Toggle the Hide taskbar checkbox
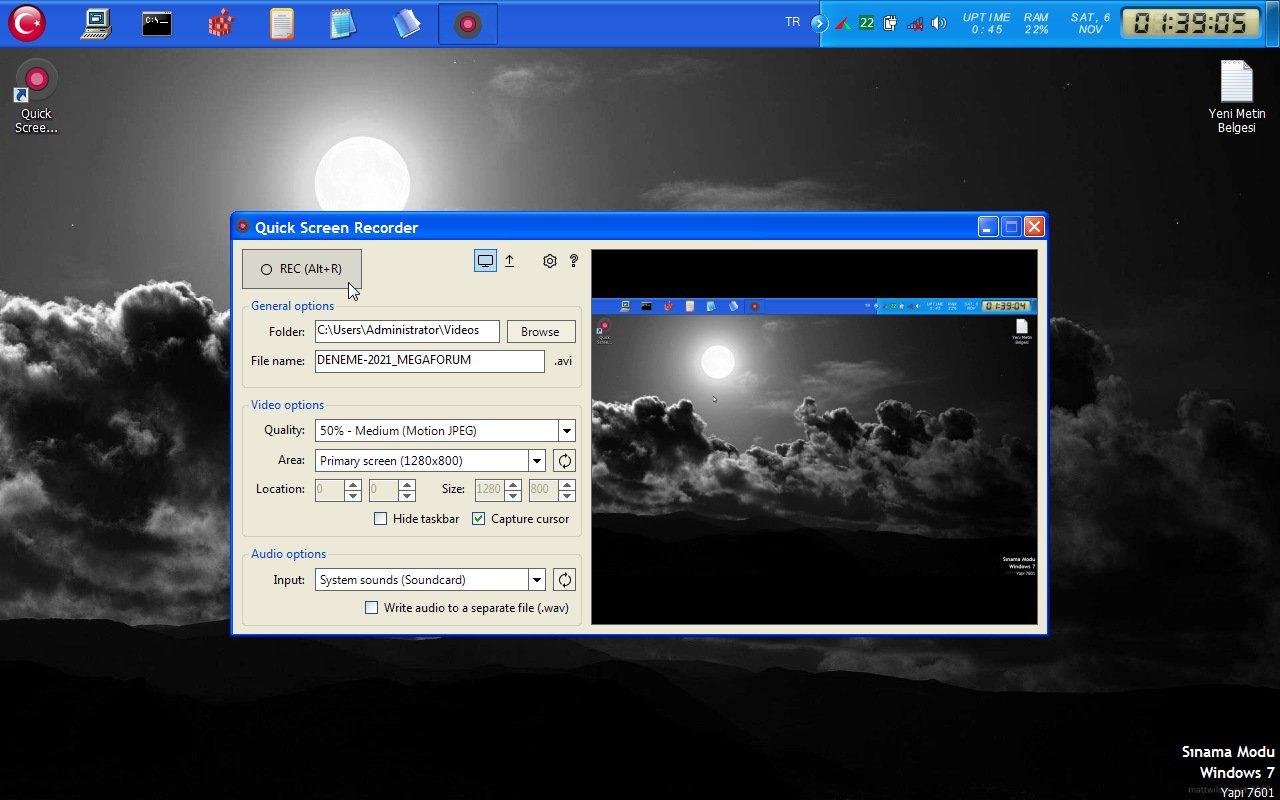The image size is (1280, 800). [380, 519]
